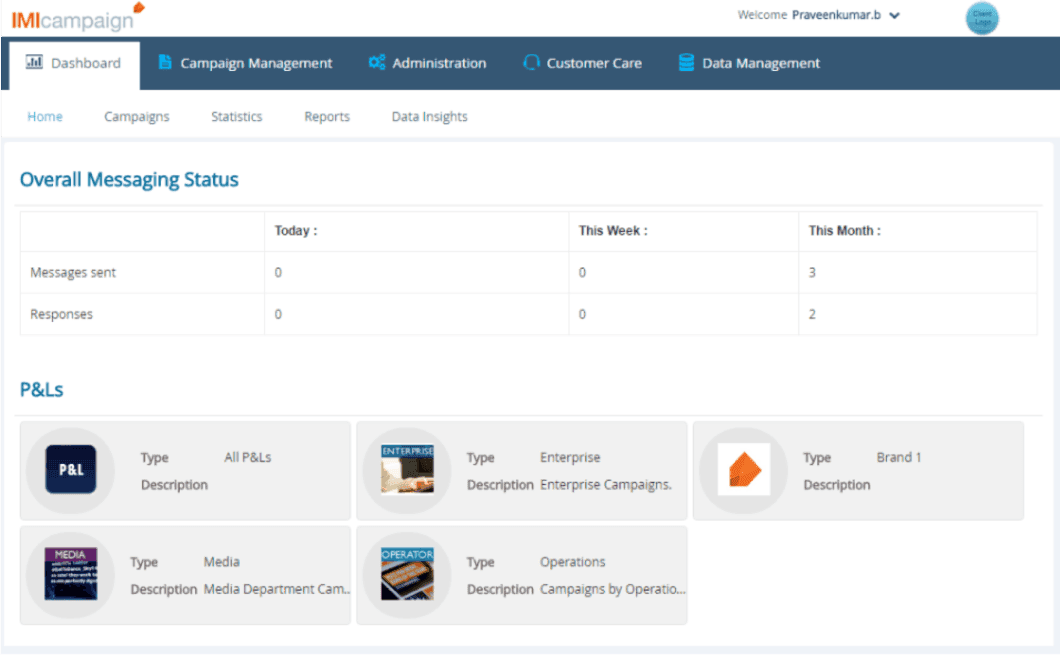Click the Responses row label
Image resolution: width=1060 pixels, height=655 pixels.
[62, 314]
